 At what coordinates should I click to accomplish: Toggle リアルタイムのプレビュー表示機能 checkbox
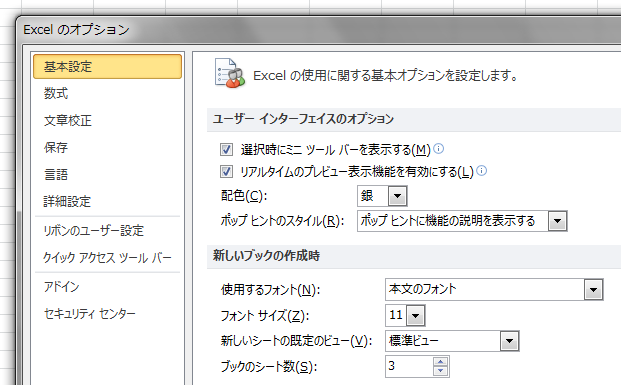tap(226, 172)
